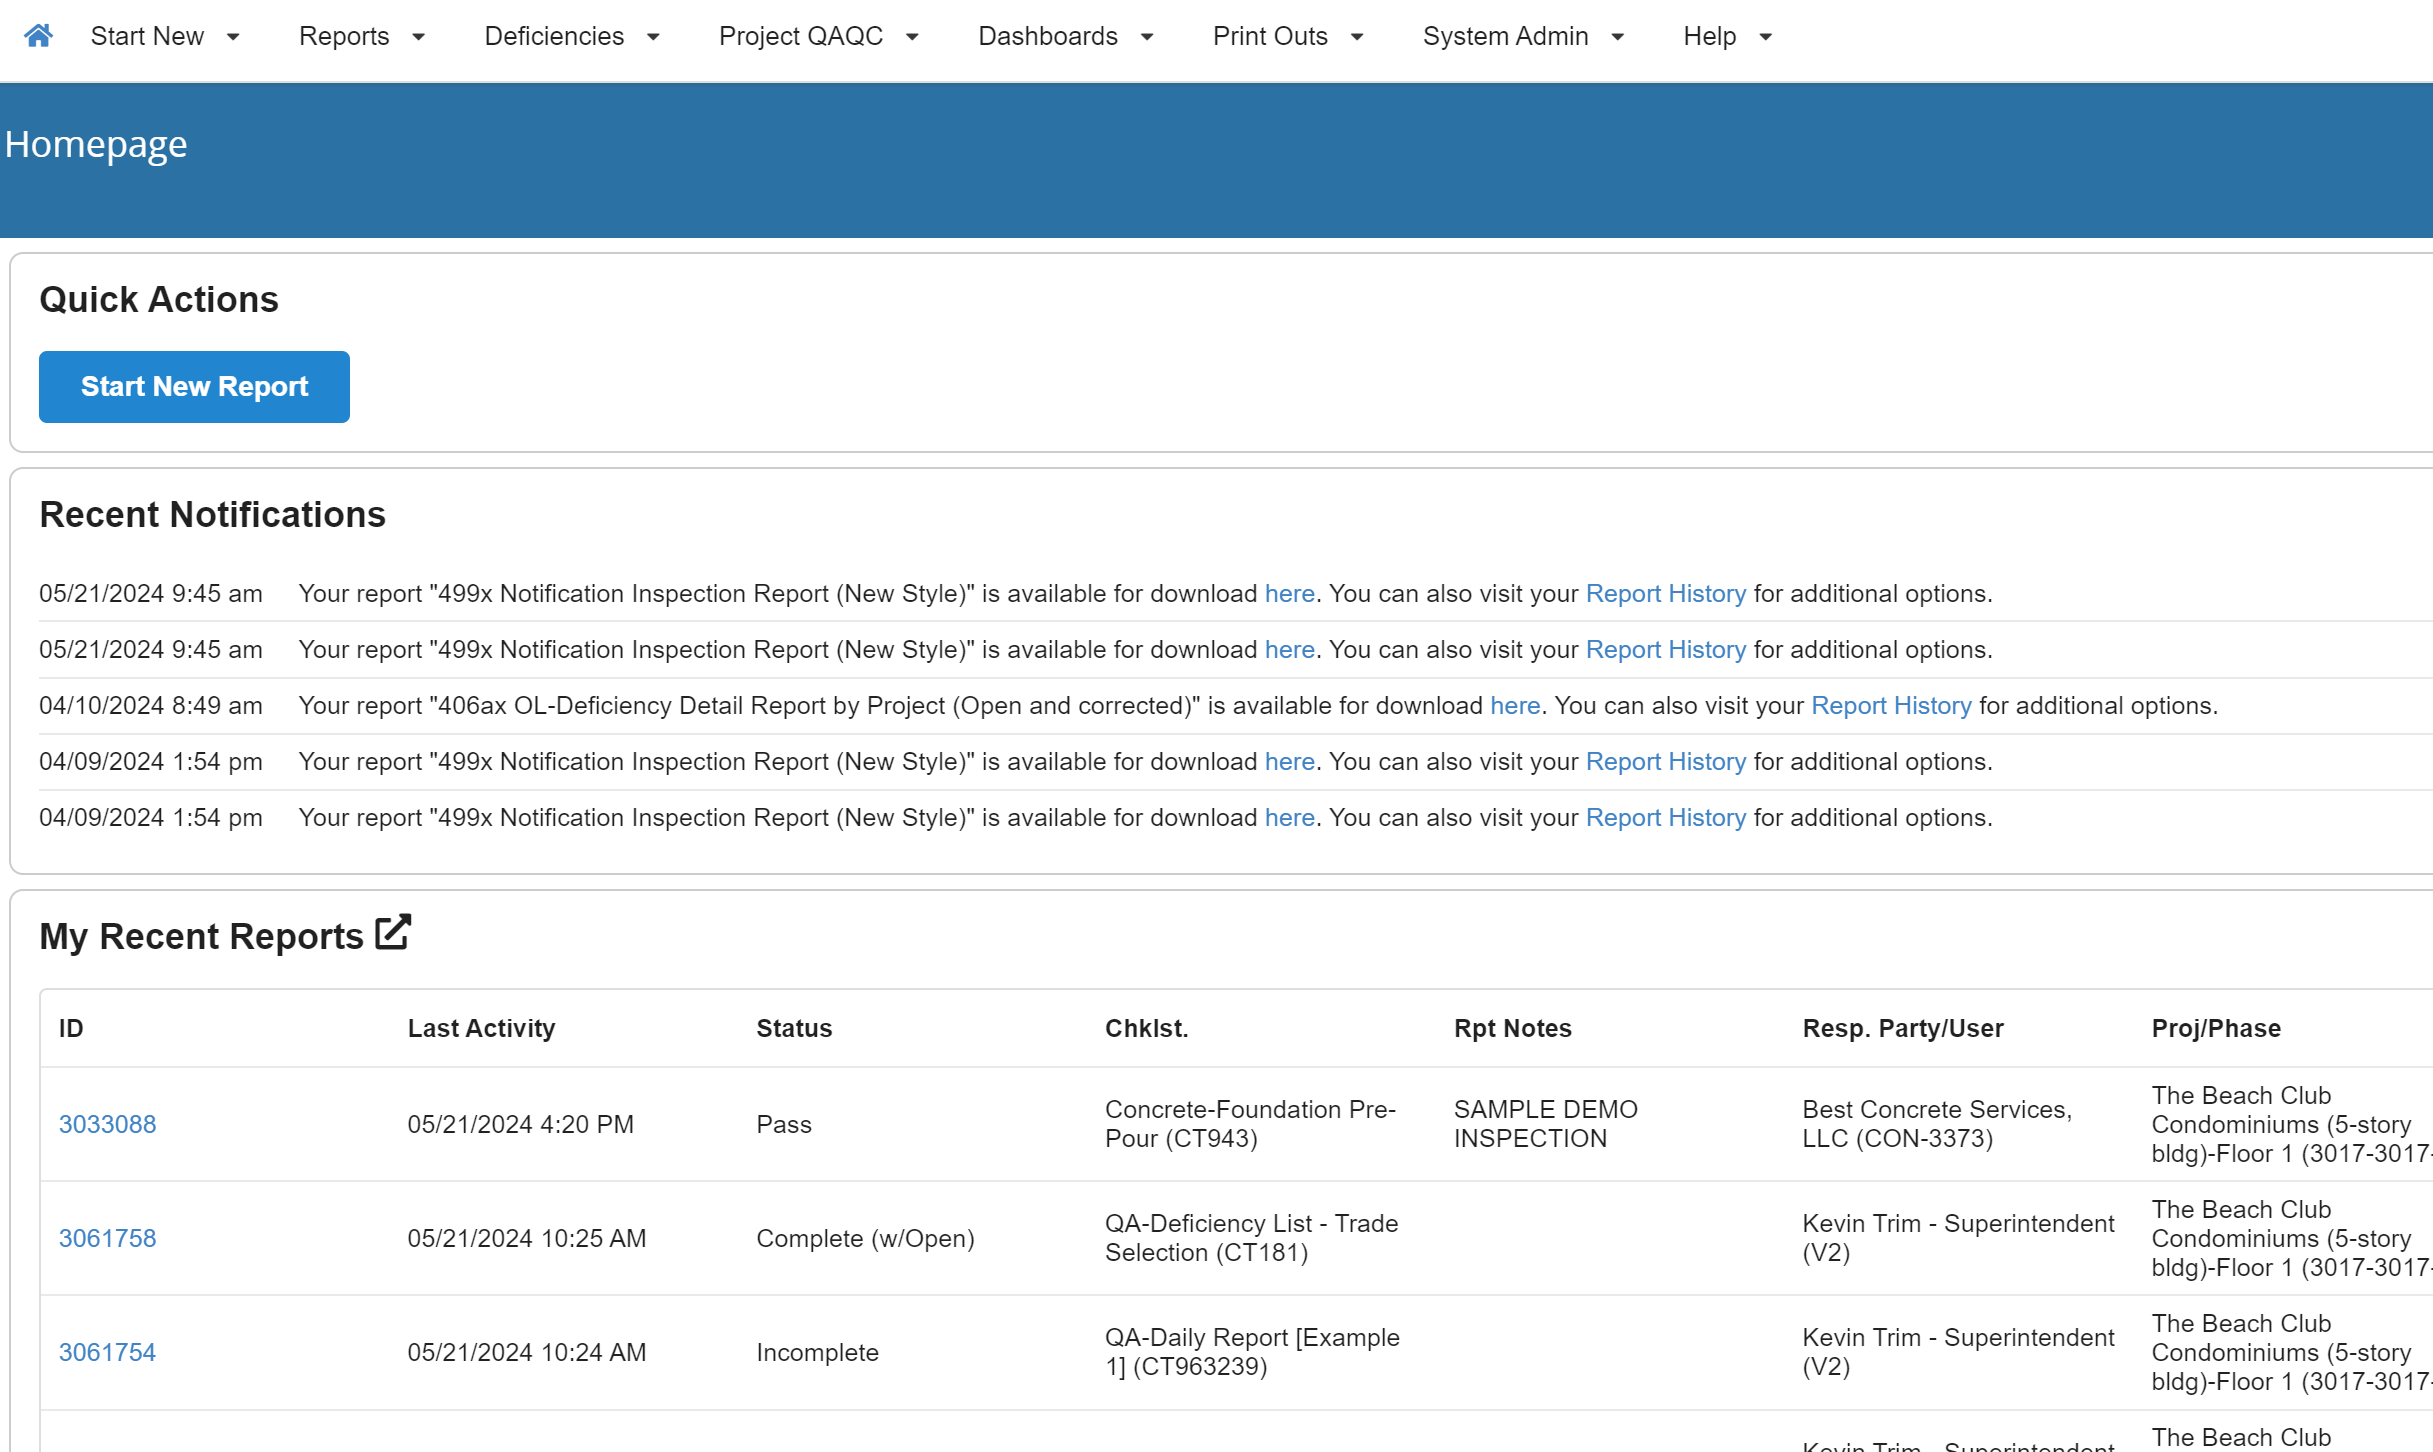
Task: Download first 04/09/2024 report via 'here'
Action: 1289,761
